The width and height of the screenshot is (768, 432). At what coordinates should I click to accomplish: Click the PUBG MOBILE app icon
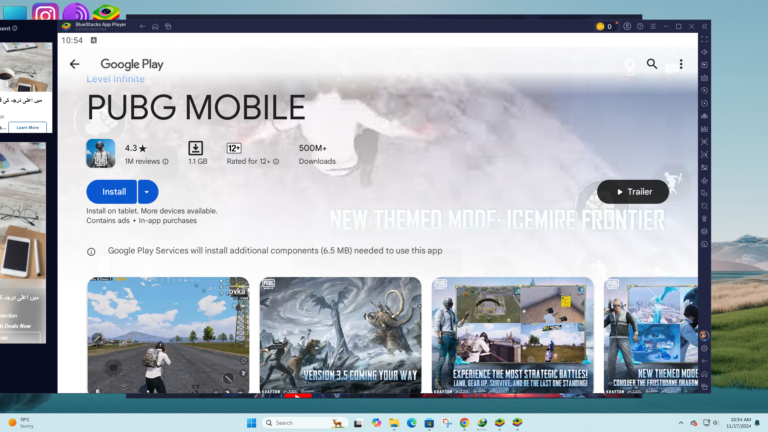point(101,153)
